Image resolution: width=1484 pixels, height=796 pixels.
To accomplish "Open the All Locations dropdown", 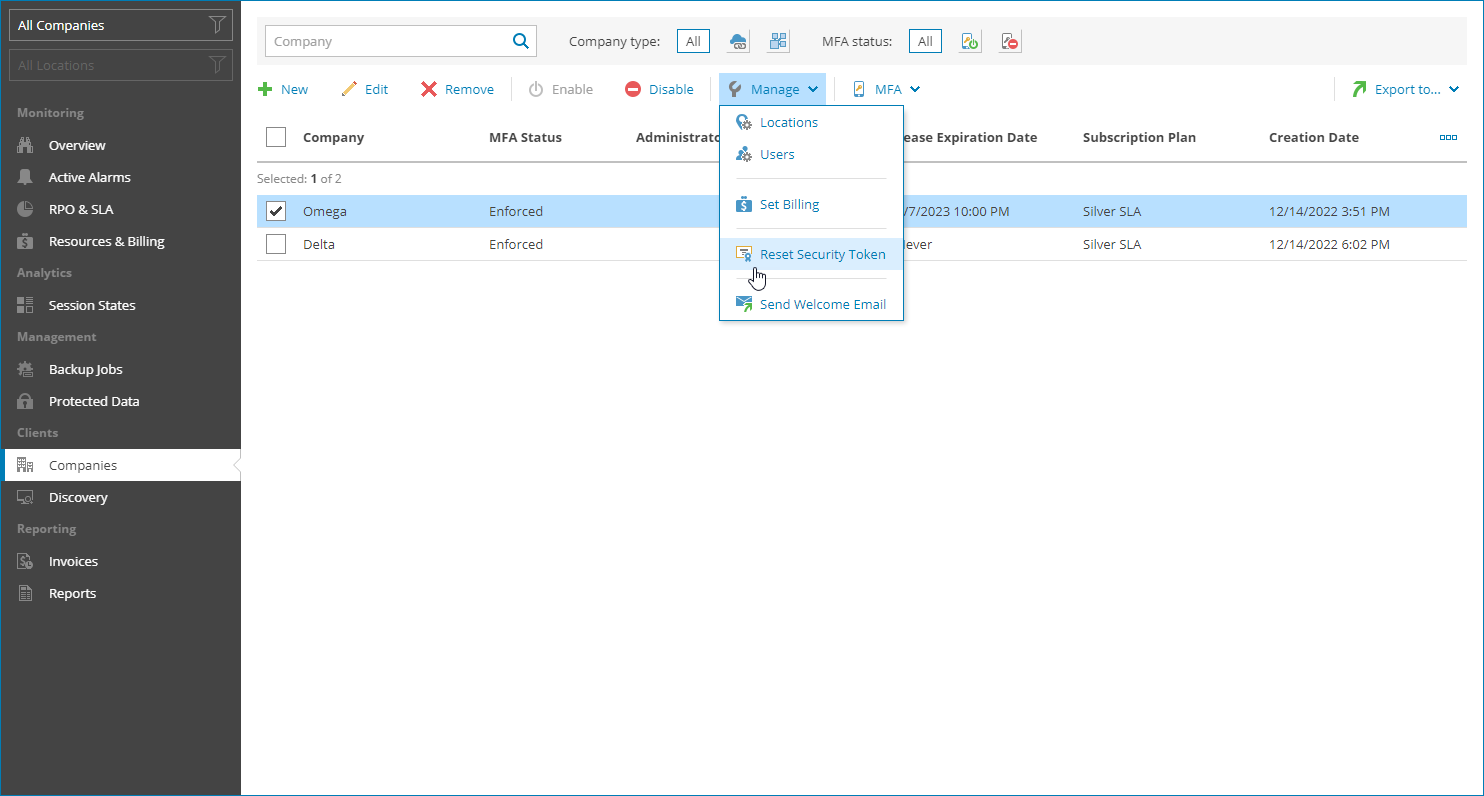I will pos(121,65).
